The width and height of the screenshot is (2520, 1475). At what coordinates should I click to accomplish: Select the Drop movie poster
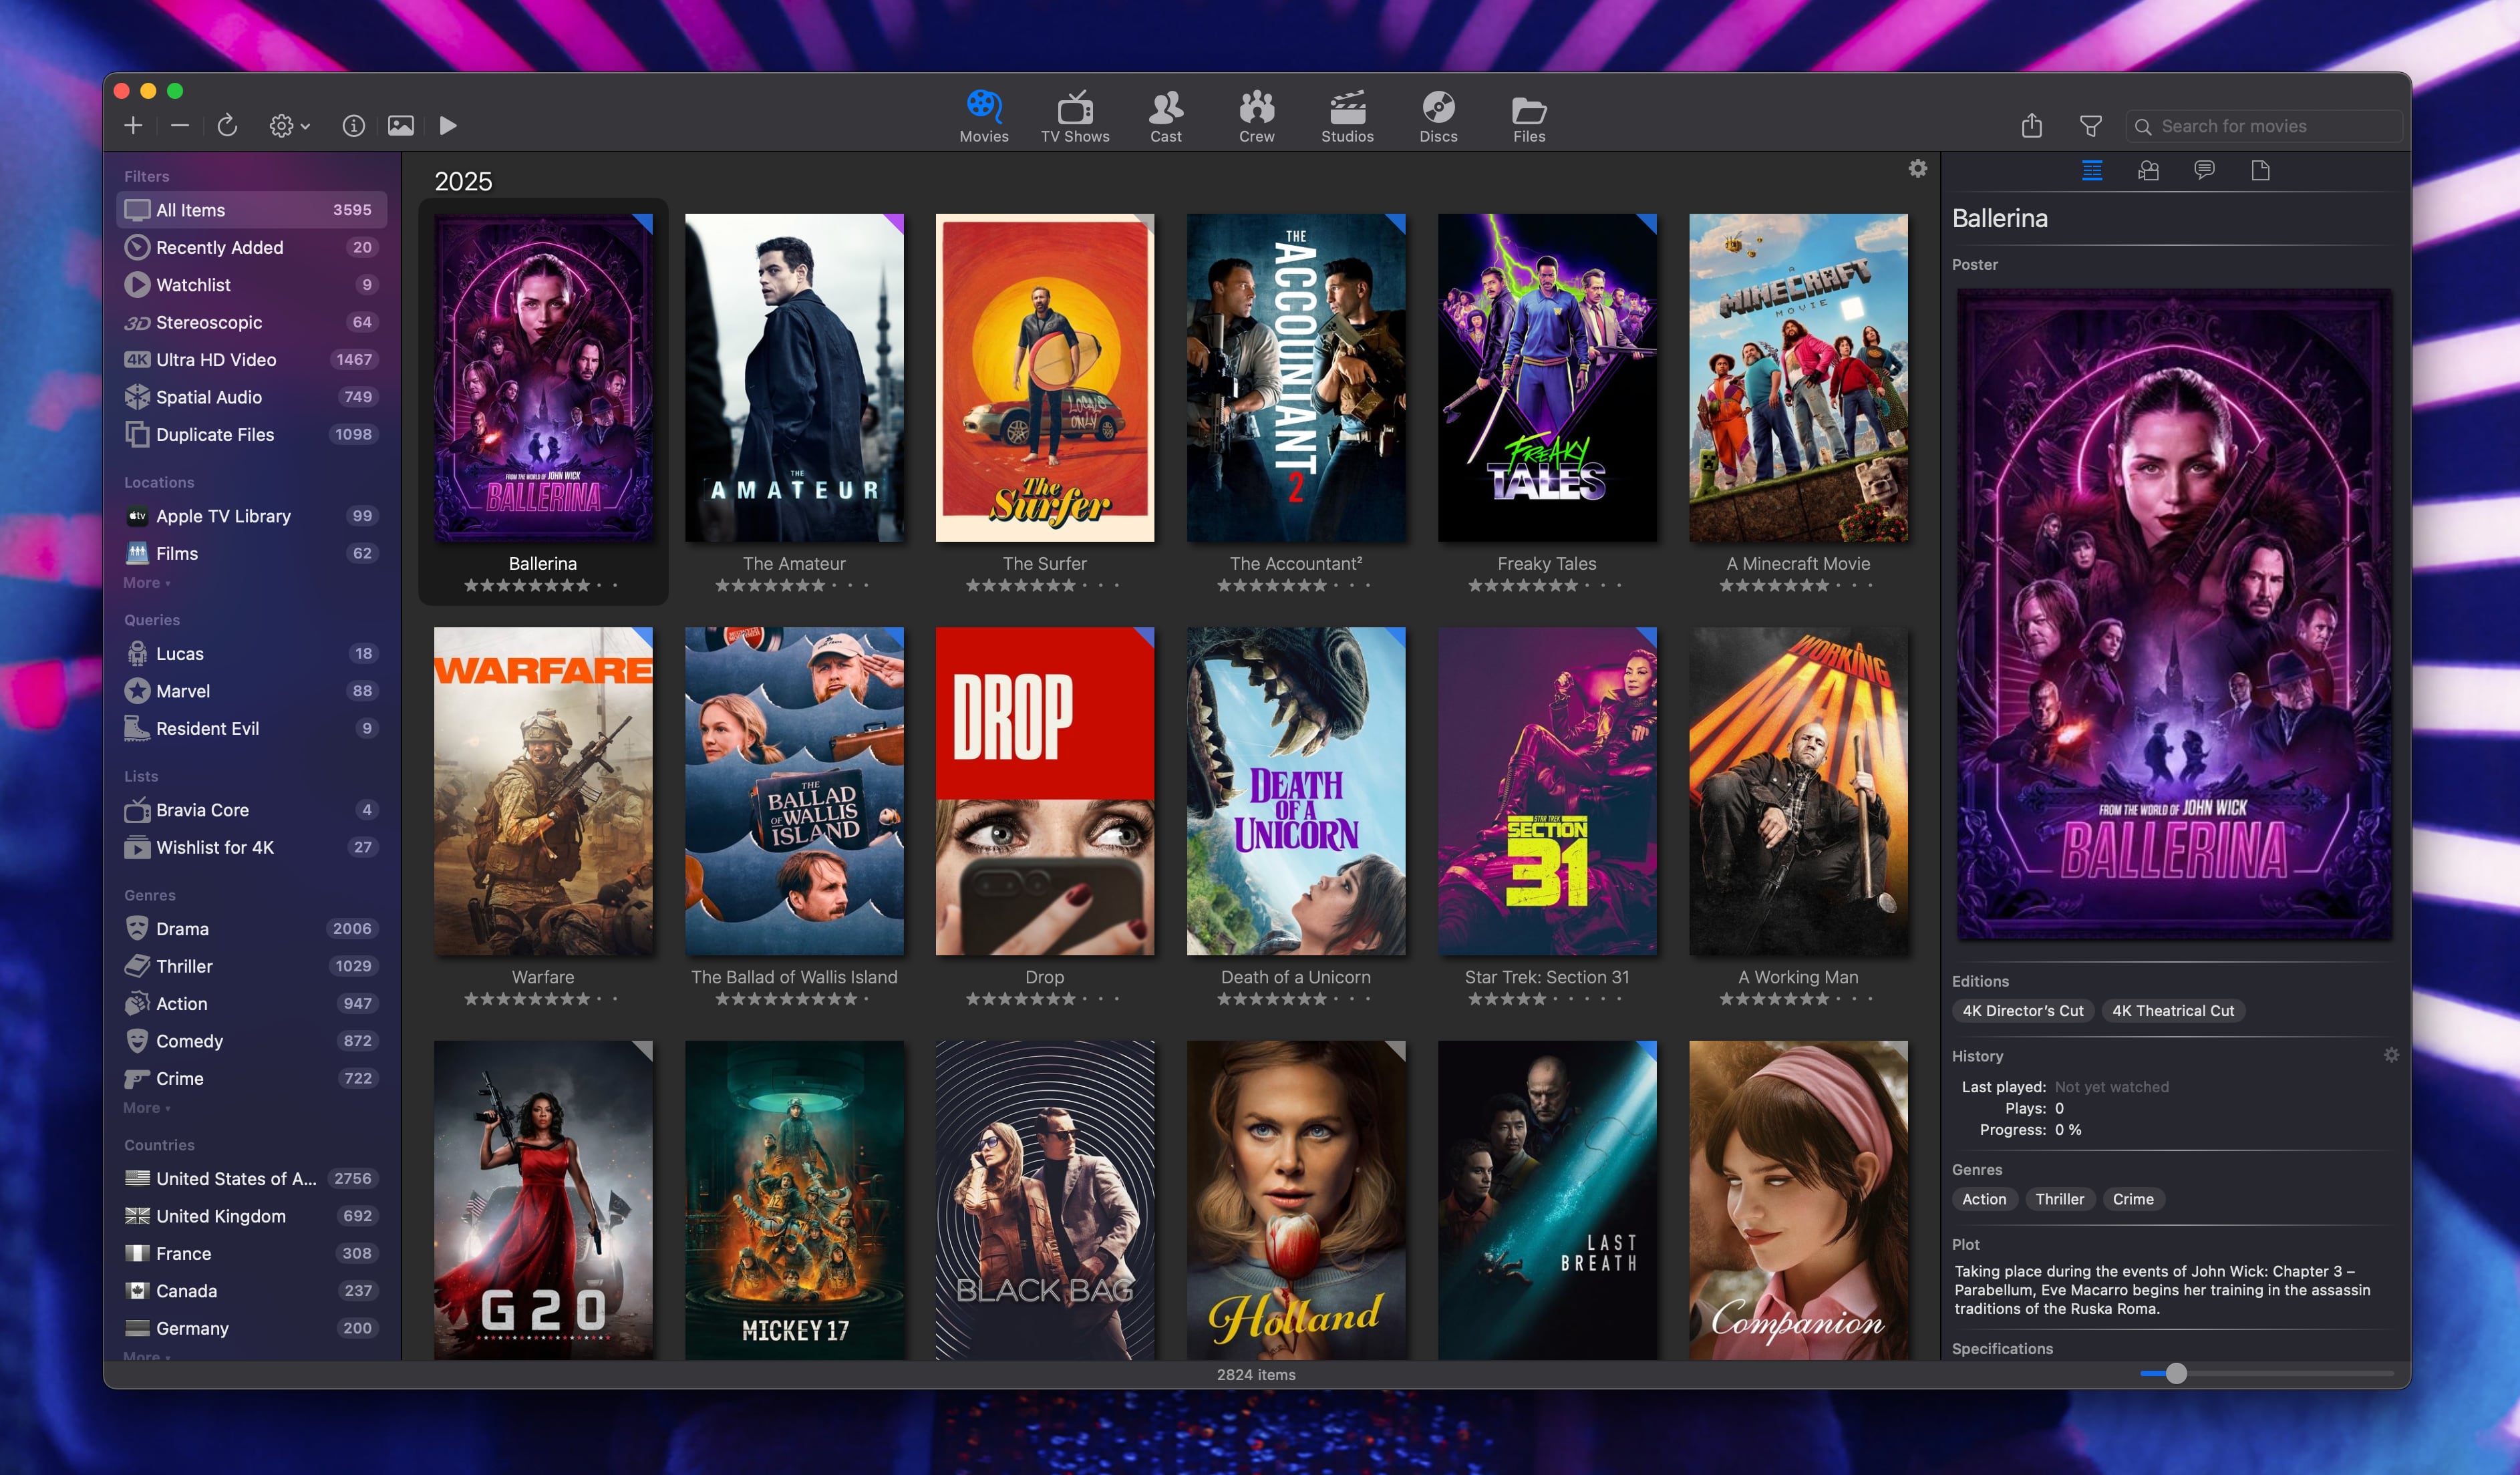[x=1045, y=791]
